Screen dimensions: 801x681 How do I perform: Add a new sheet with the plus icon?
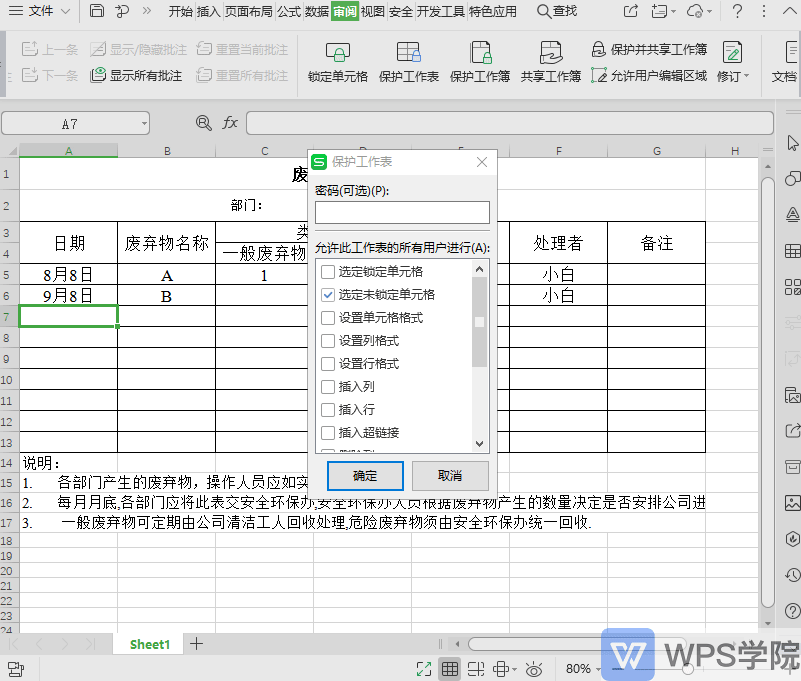click(196, 644)
